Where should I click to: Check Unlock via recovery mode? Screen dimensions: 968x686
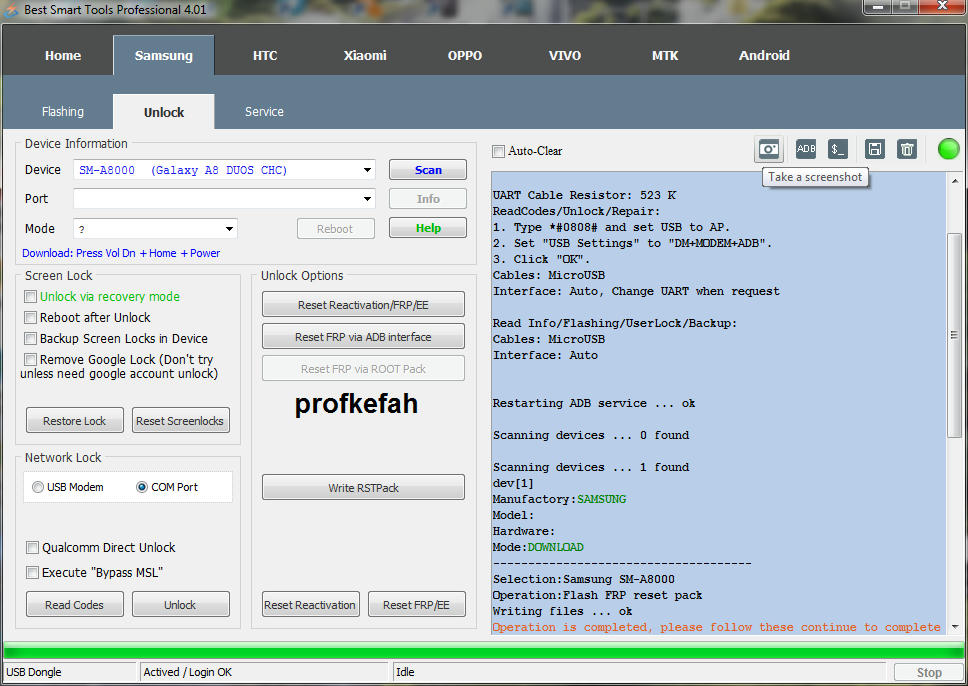30,297
